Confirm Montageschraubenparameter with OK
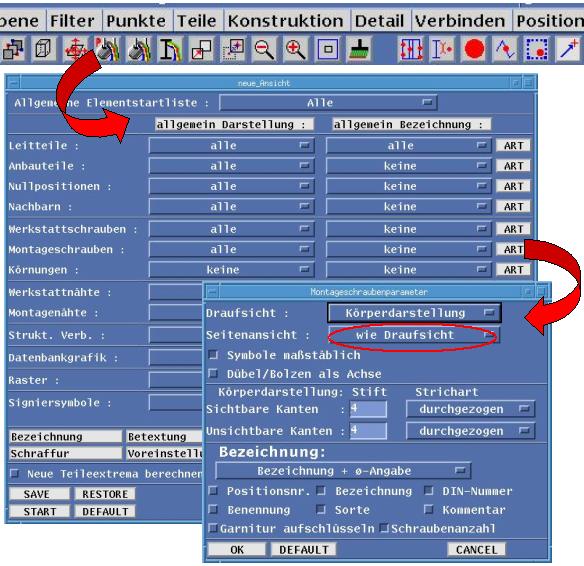The height and width of the screenshot is (566, 584). pyautogui.click(x=237, y=550)
